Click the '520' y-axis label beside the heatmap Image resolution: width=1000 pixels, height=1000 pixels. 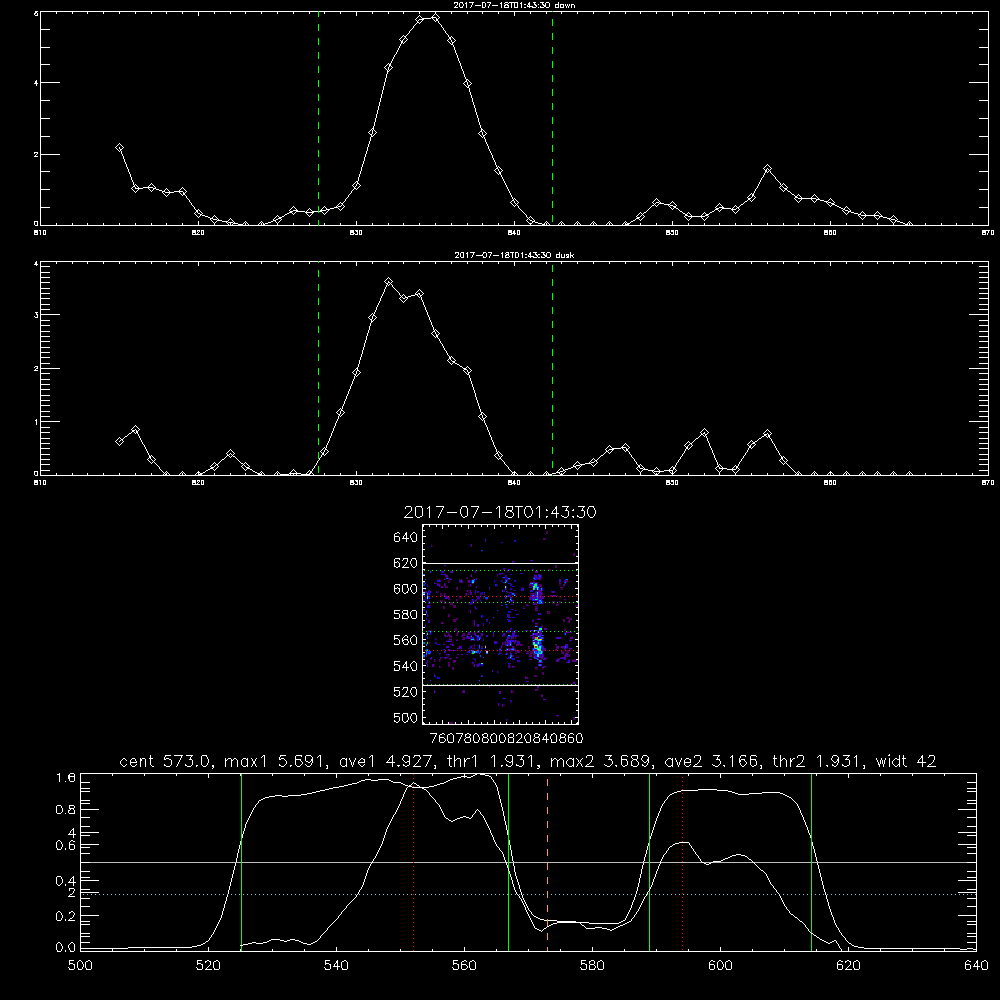click(406, 692)
